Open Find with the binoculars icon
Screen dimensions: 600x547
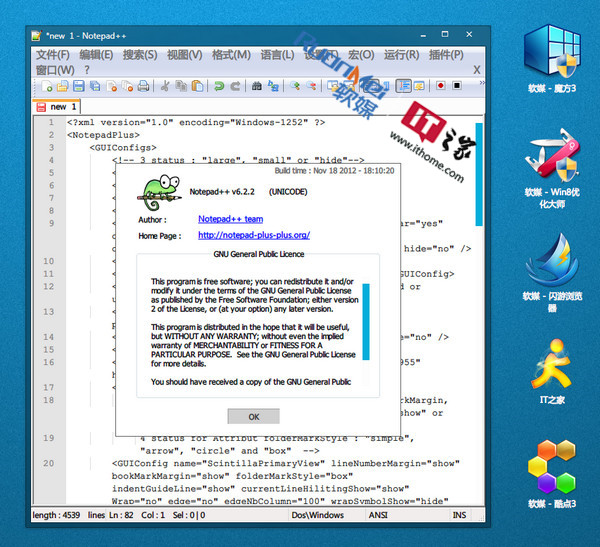click(257, 86)
